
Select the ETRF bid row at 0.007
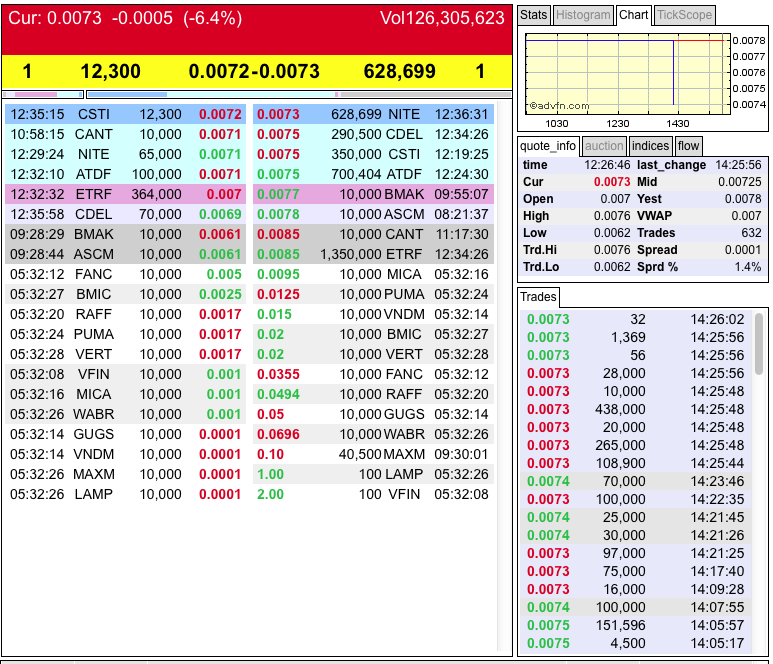[126, 194]
